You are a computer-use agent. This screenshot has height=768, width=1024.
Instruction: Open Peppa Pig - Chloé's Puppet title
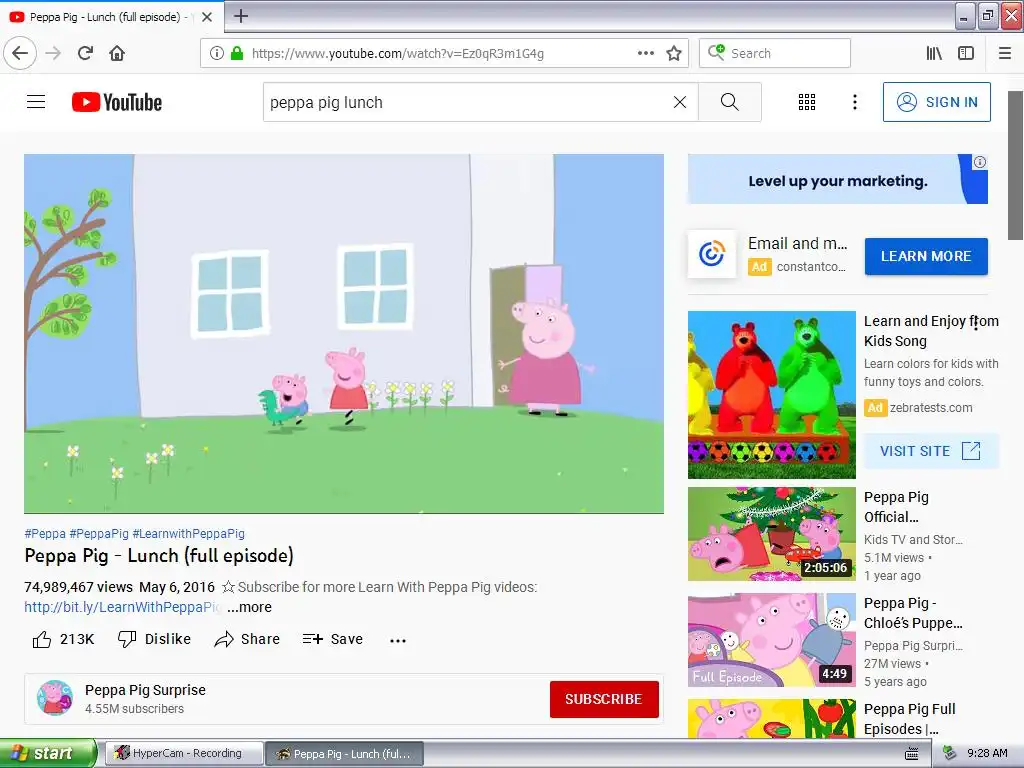(913, 613)
